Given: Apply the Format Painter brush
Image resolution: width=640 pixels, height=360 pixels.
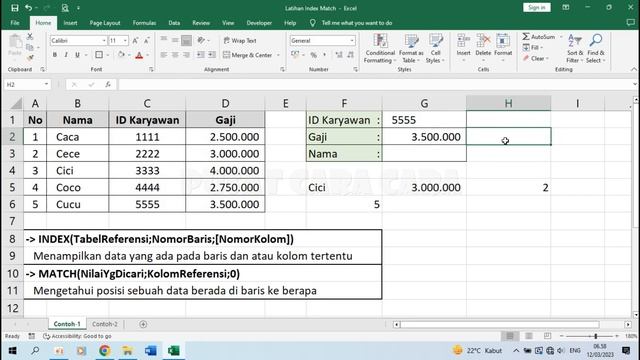Looking at the screenshot, I should click(x=30, y=58).
